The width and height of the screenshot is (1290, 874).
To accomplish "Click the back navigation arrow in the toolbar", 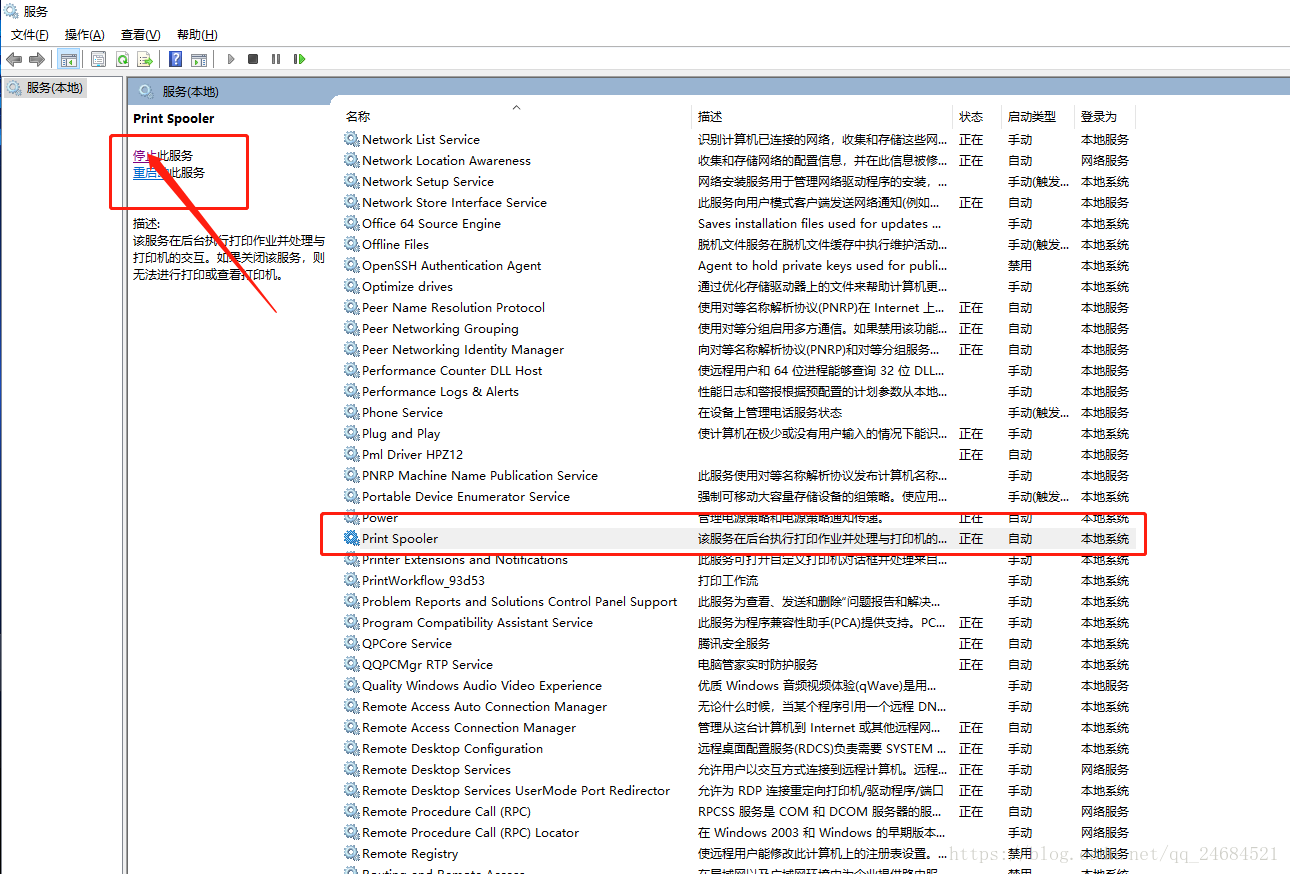I will pyautogui.click(x=14, y=59).
